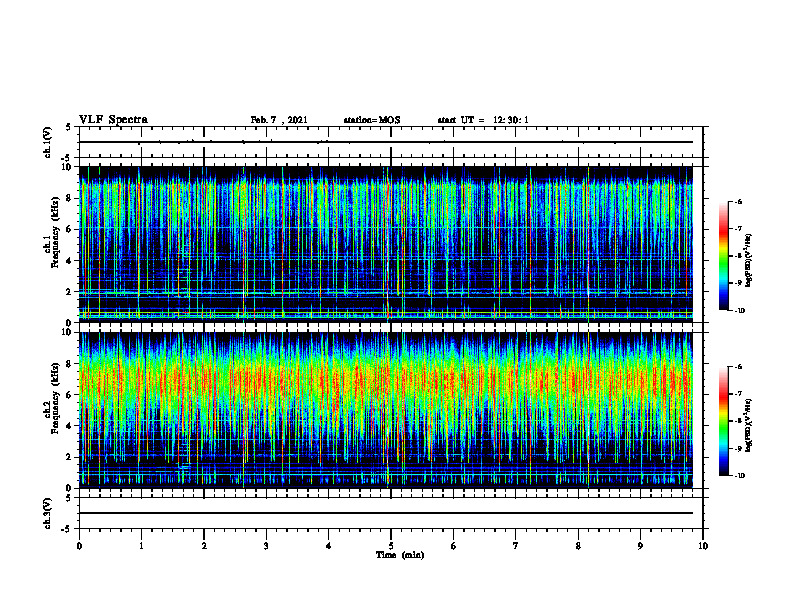Image resolution: width=792 pixels, height=612 pixels.
Task: Click the ch.3 voltage waveform trace
Action: (386, 513)
